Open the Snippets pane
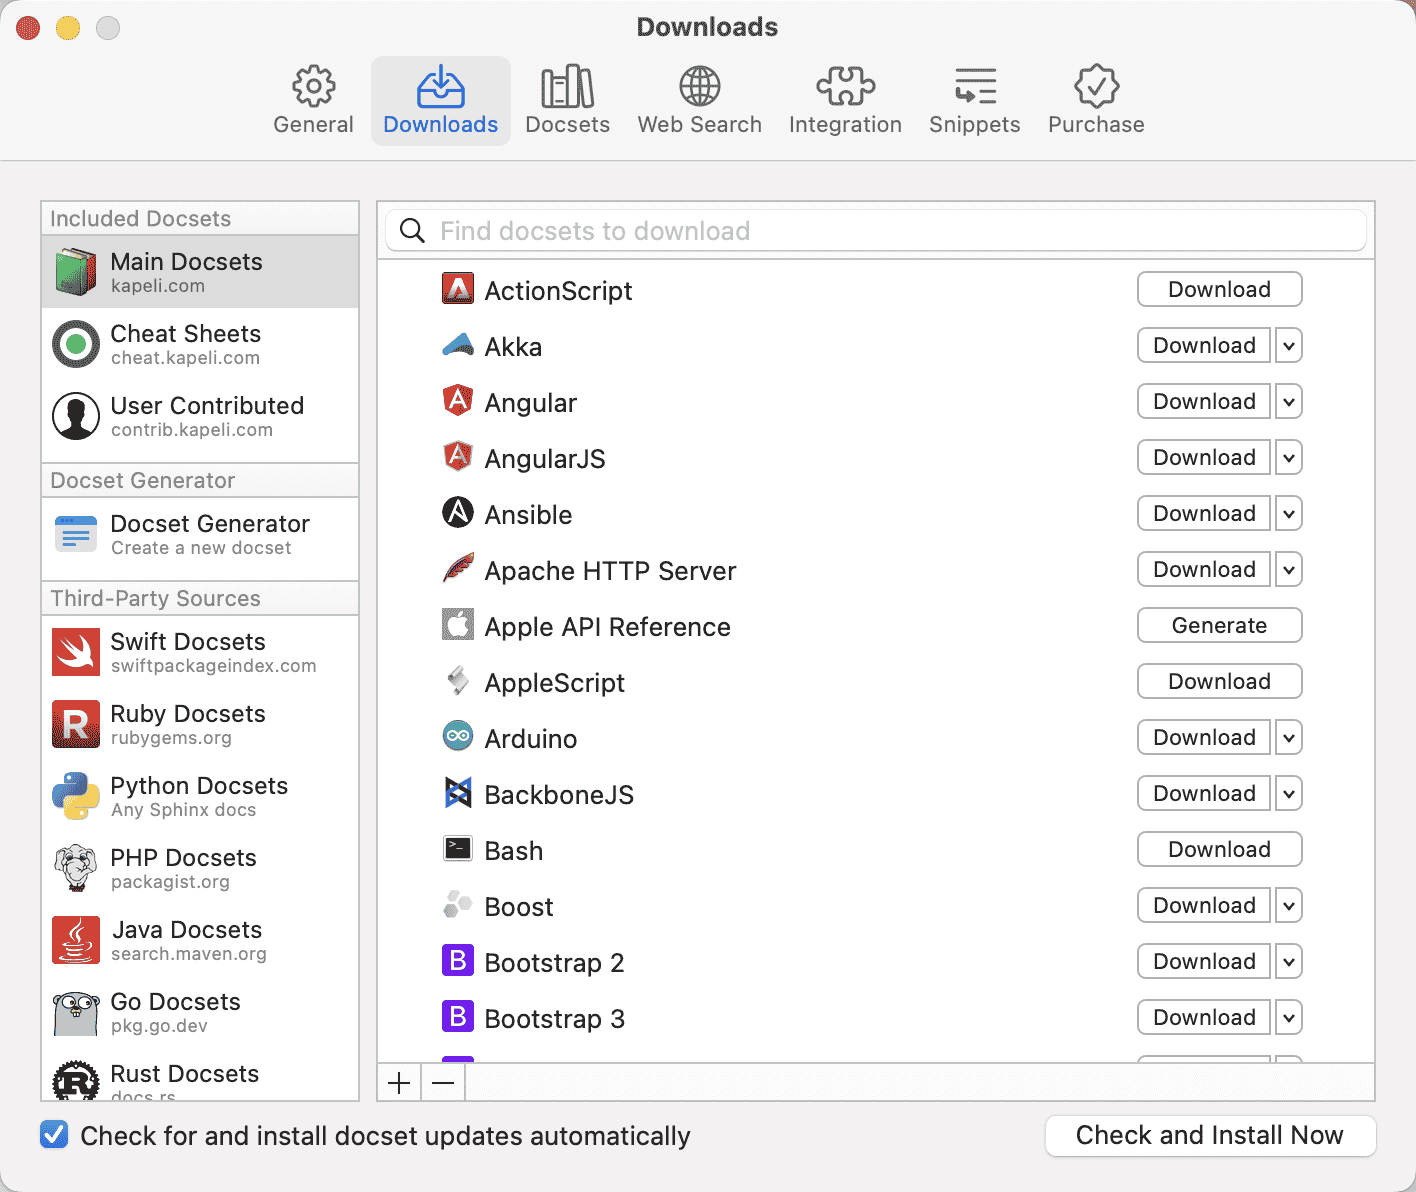This screenshot has width=1416, height=1192. 974,98
